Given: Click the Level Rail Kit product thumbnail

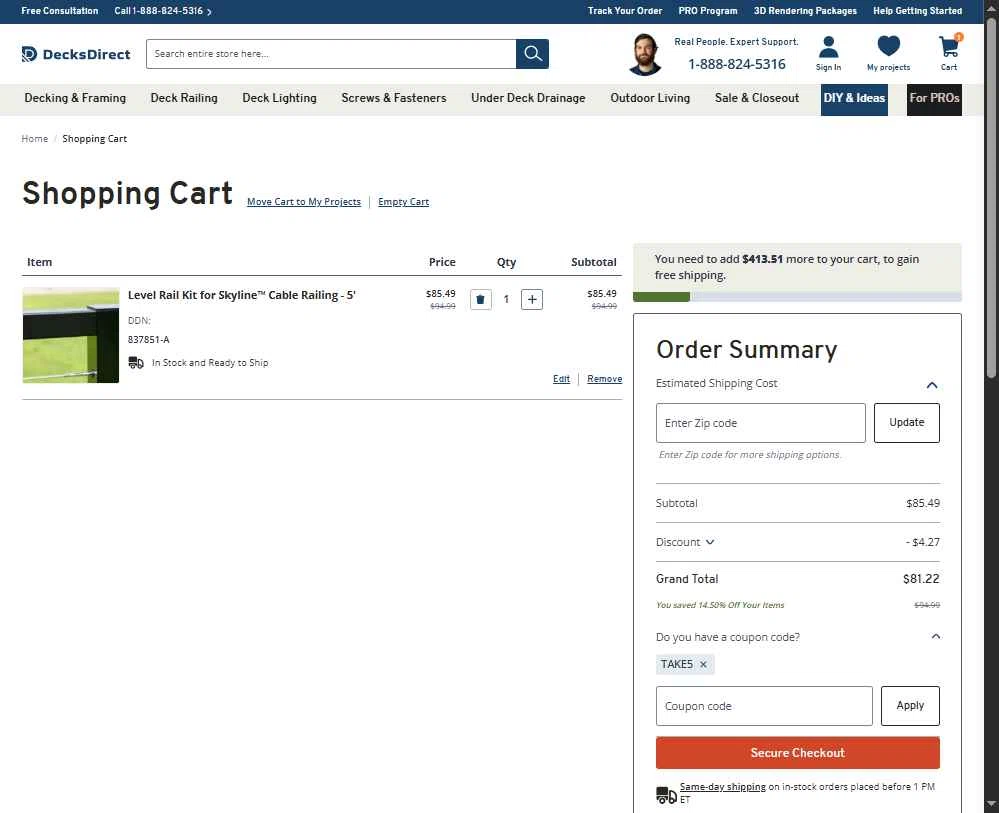Looking at the screenshot, I should coord(71,335).
